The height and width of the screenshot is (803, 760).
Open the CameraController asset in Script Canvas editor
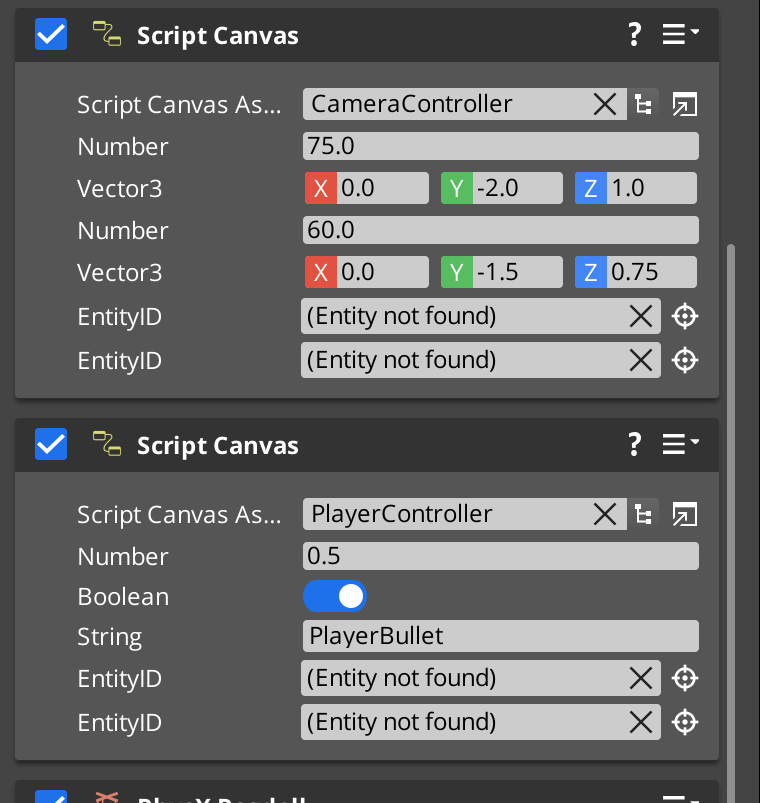click(684, 104)
